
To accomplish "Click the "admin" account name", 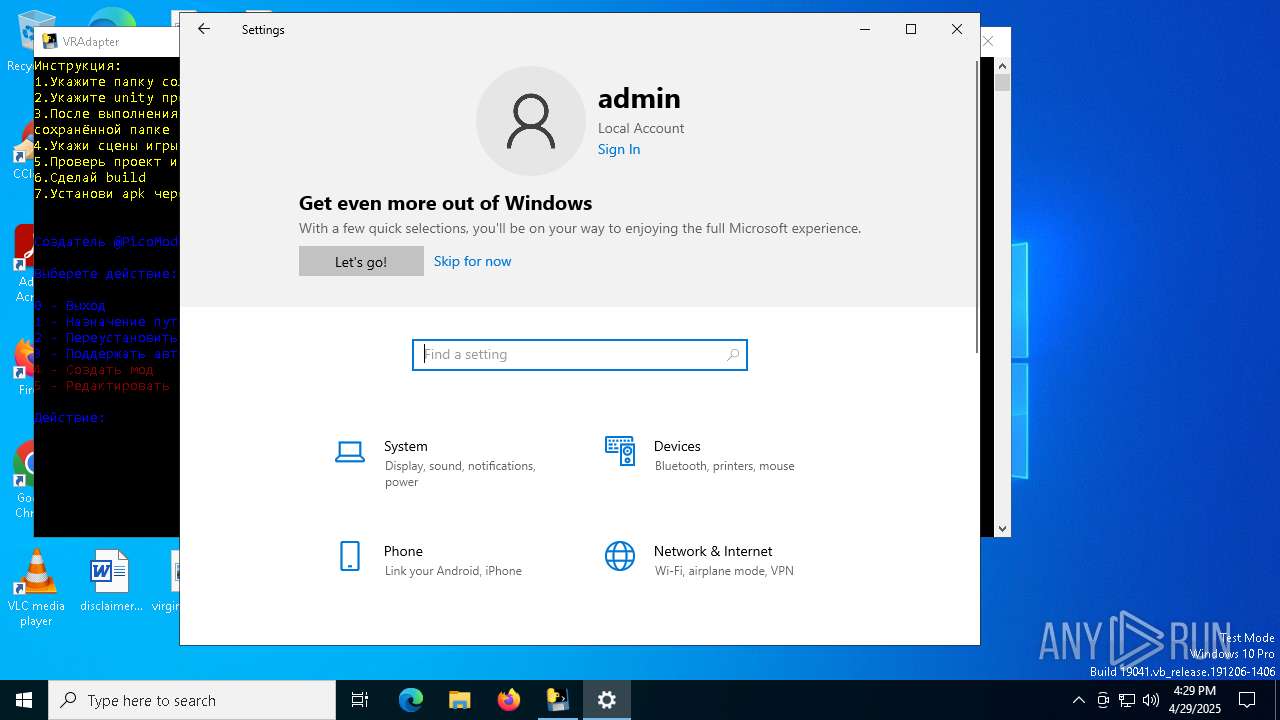I will tap(639, 98).
